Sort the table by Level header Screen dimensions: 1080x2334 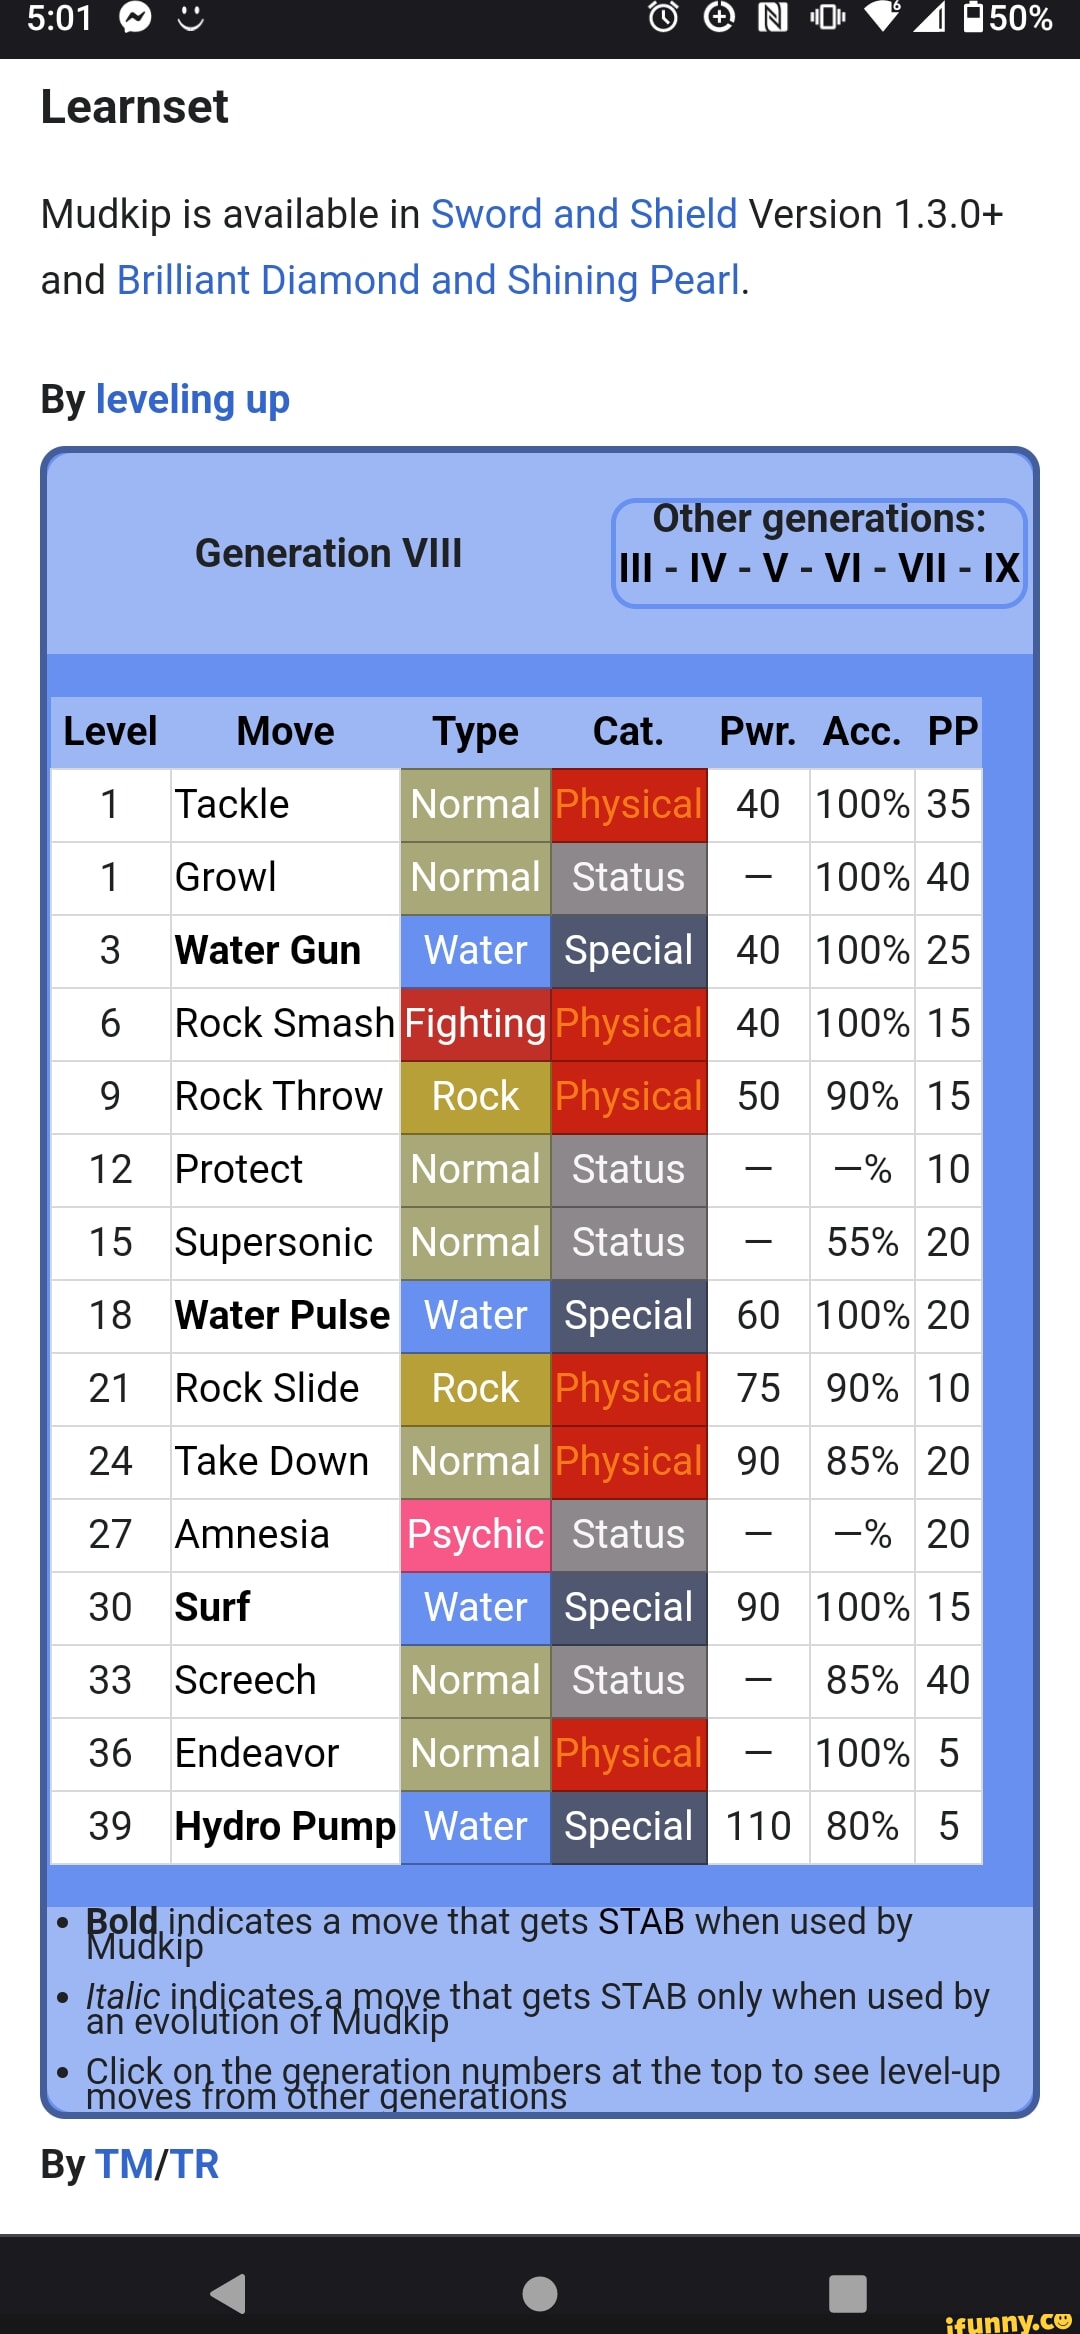coord(110,731)
